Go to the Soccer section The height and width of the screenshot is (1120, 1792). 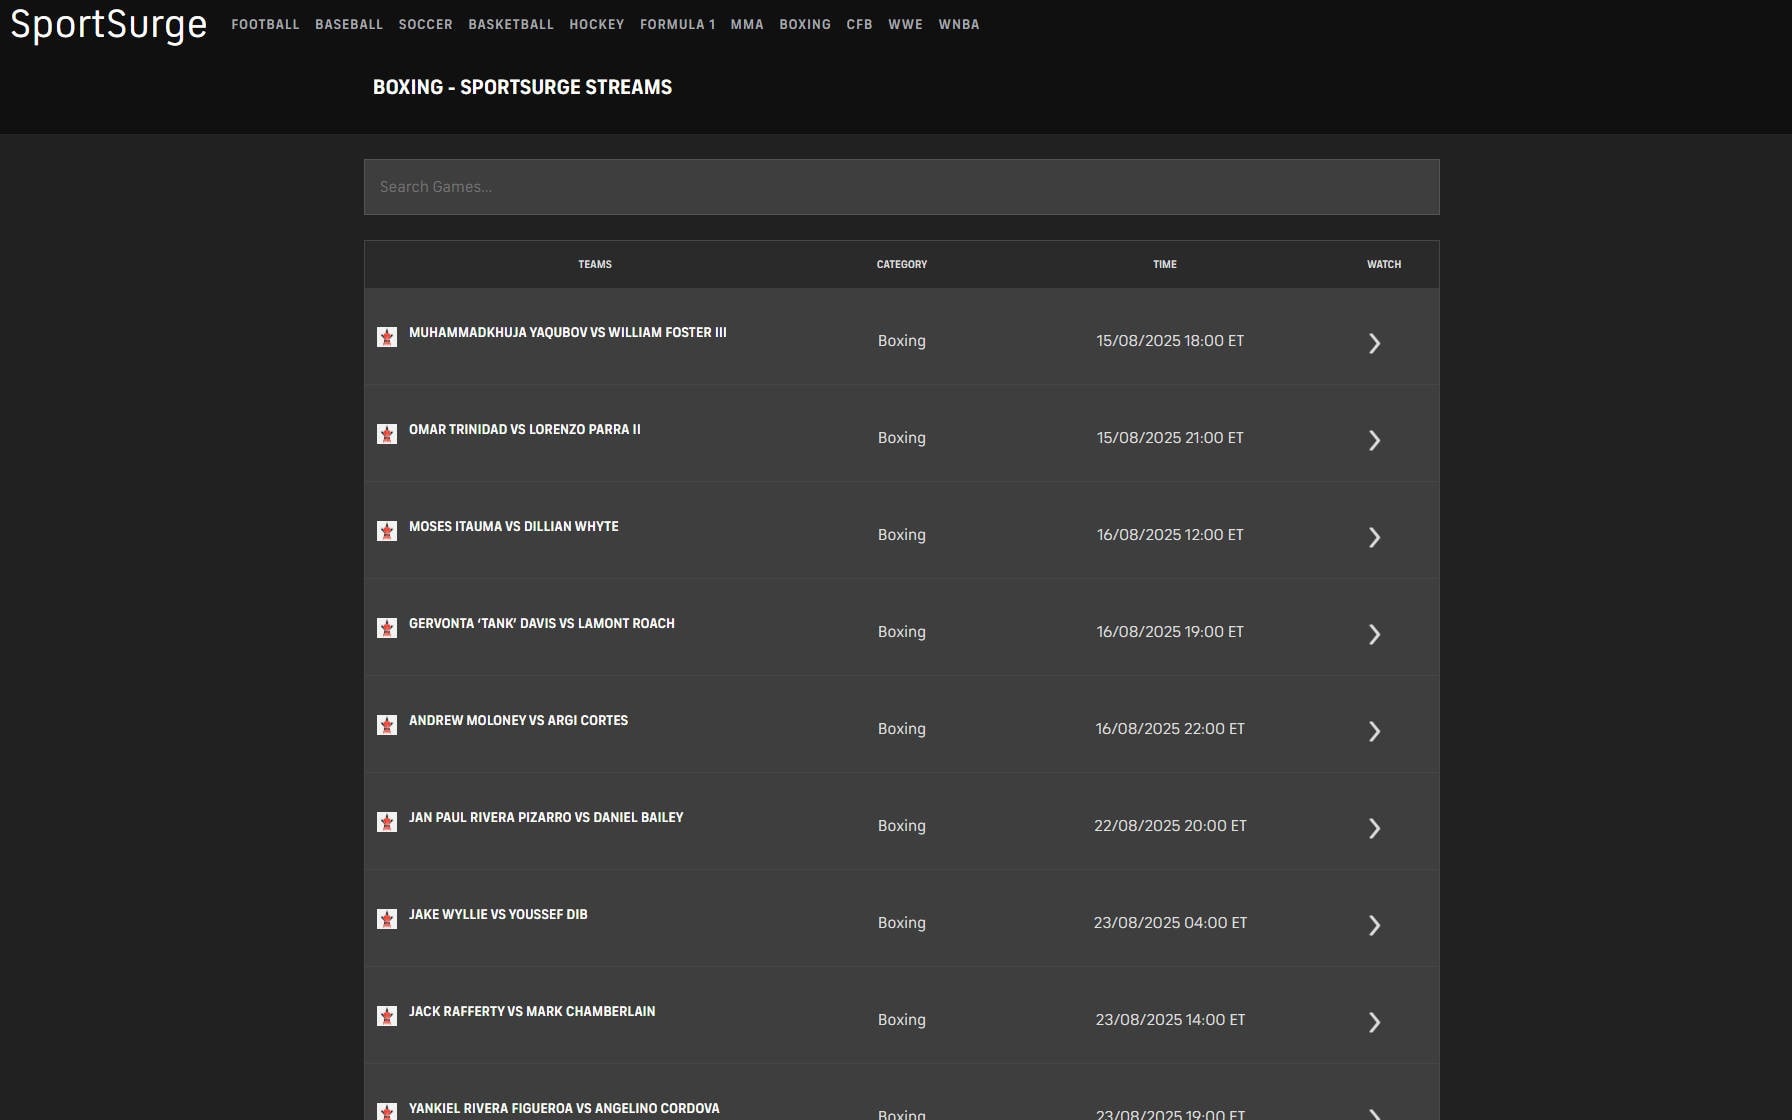pyautogui.click(x=426, y=24)
